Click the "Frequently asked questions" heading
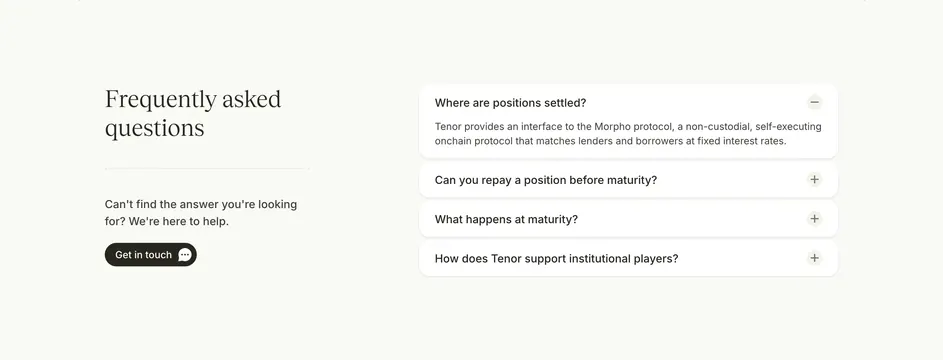Screen dimensions: 943x360 193,114
